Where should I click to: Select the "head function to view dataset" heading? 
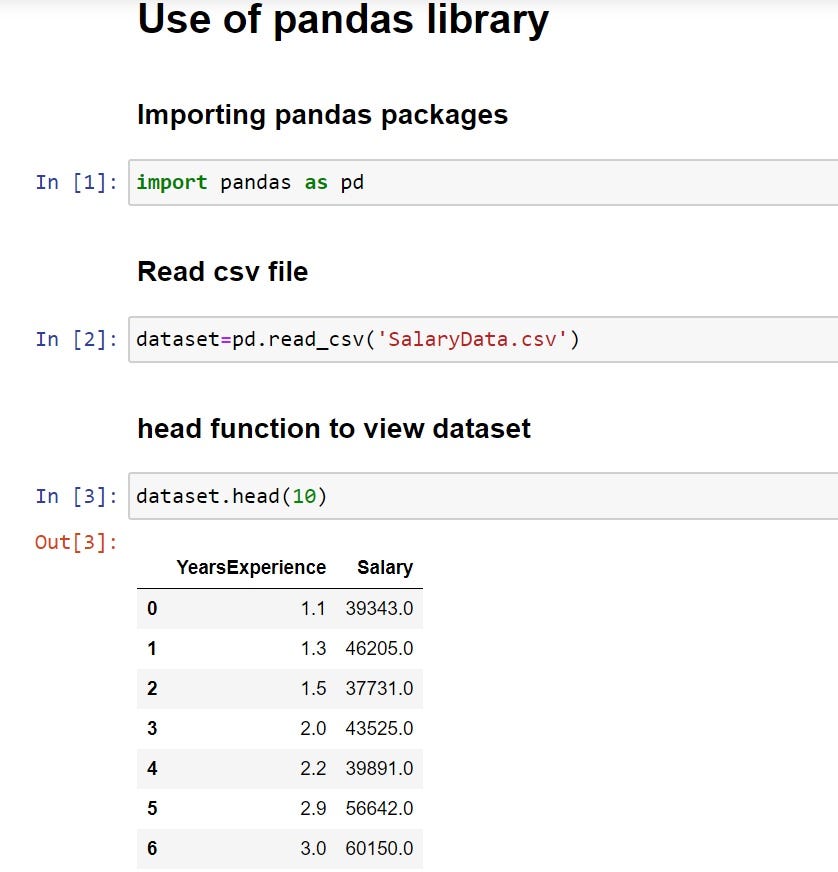[x=333, y=428]
